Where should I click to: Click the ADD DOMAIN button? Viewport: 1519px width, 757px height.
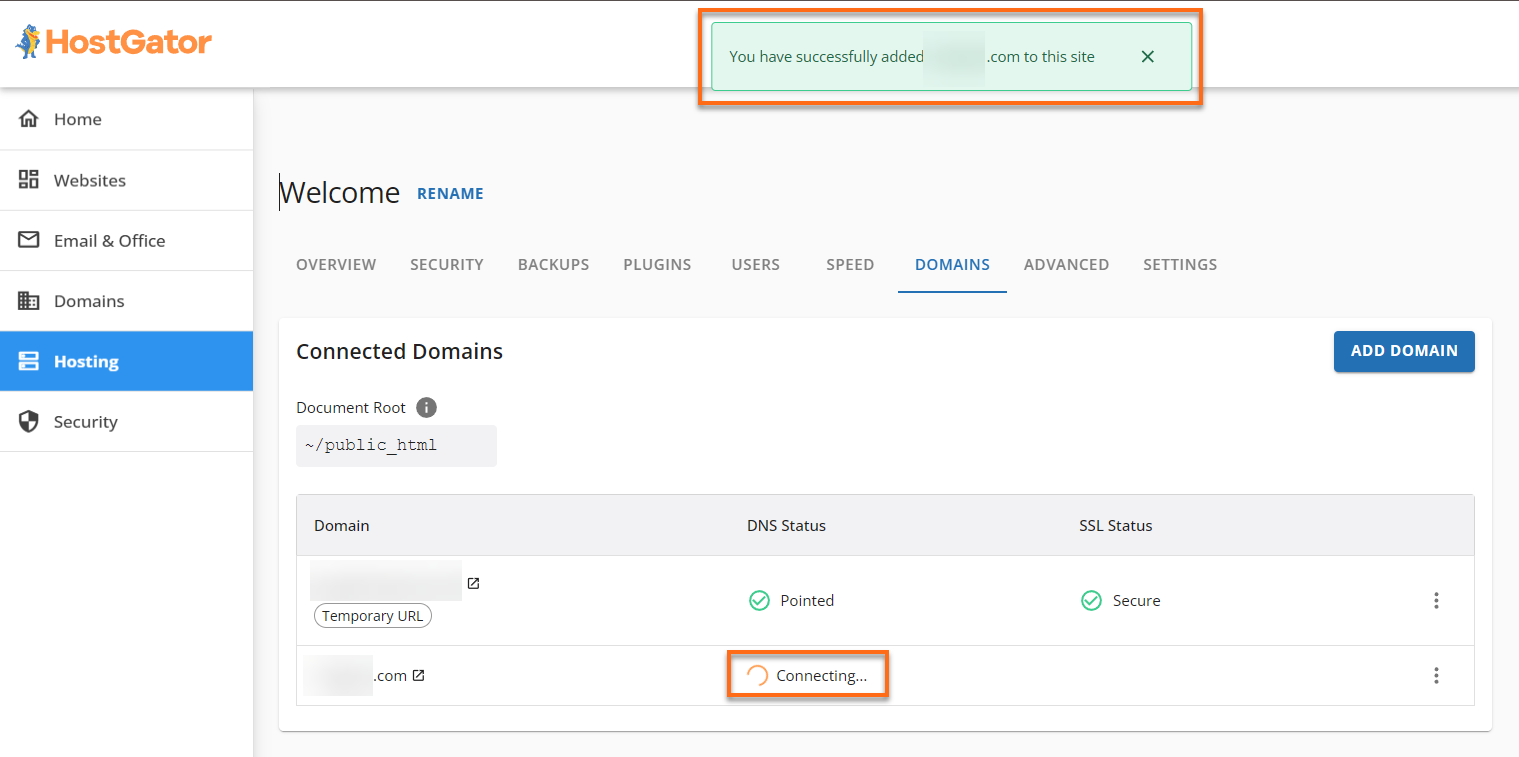1404,351
